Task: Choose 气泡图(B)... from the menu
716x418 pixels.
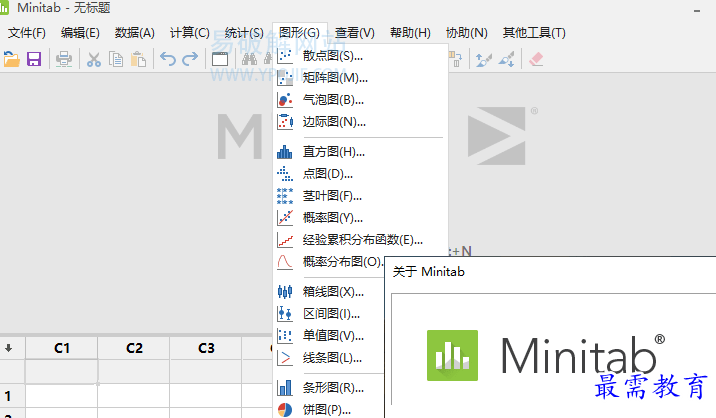Action: pos(361,100)
